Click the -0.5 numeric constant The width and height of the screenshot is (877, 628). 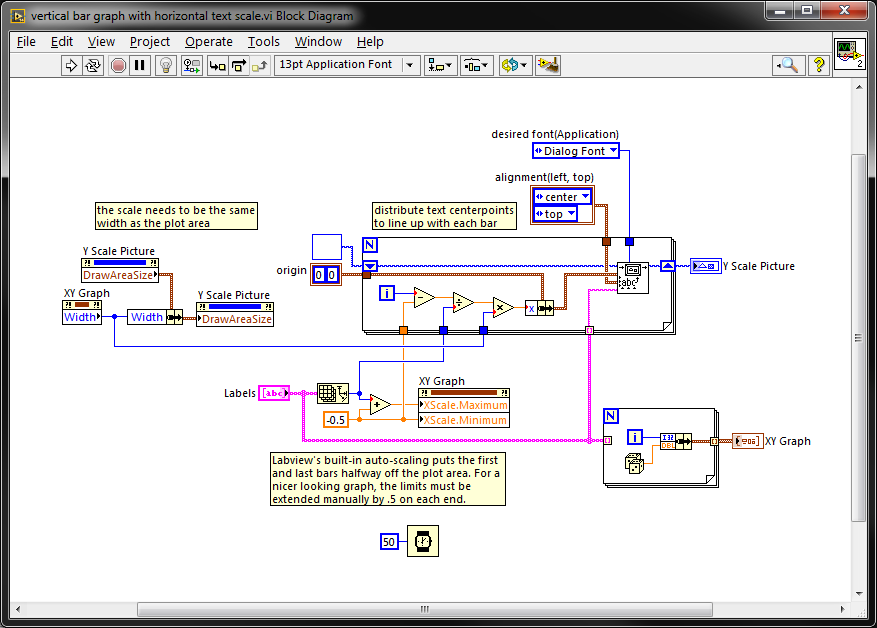(336, 420)
